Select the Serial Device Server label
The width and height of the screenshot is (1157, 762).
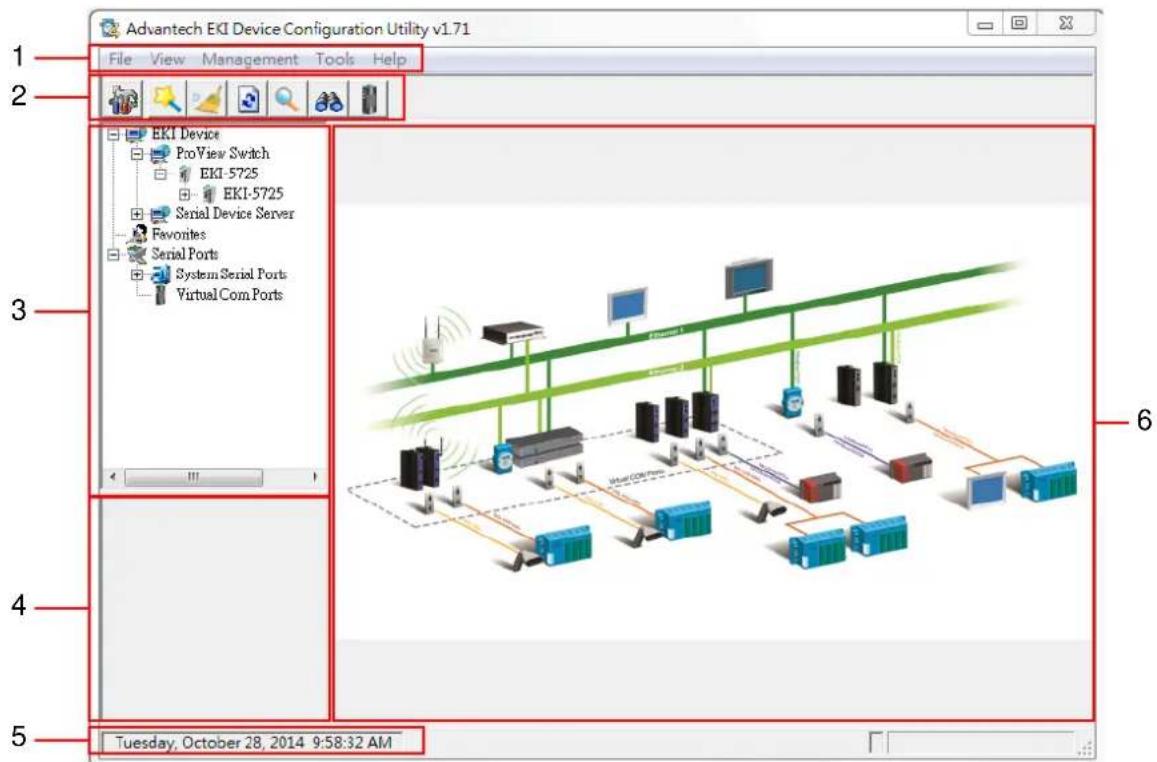click(235, 214)
